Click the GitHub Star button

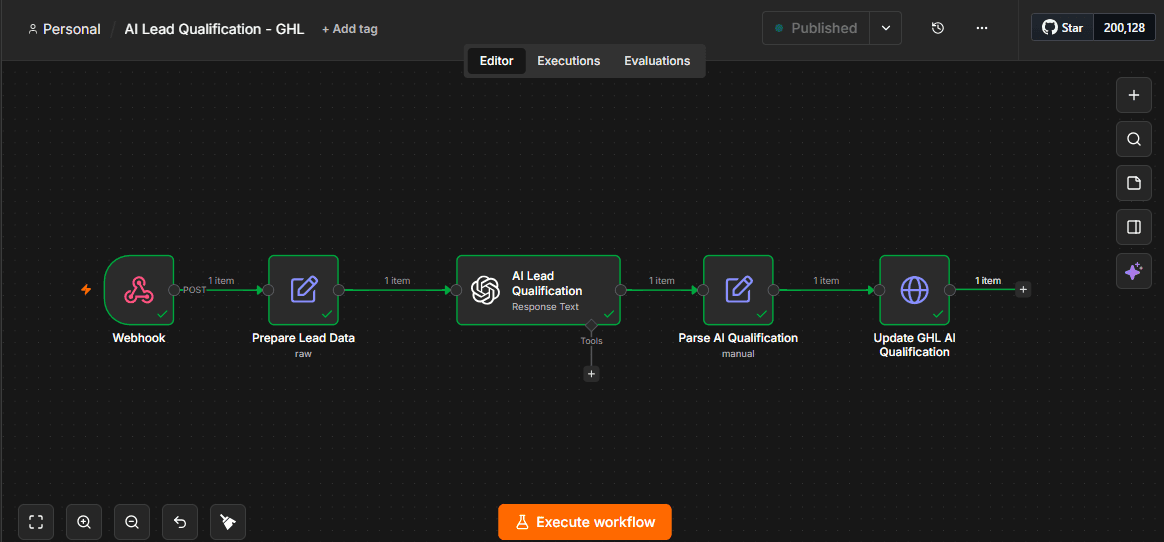click(x=1062, y=28)
